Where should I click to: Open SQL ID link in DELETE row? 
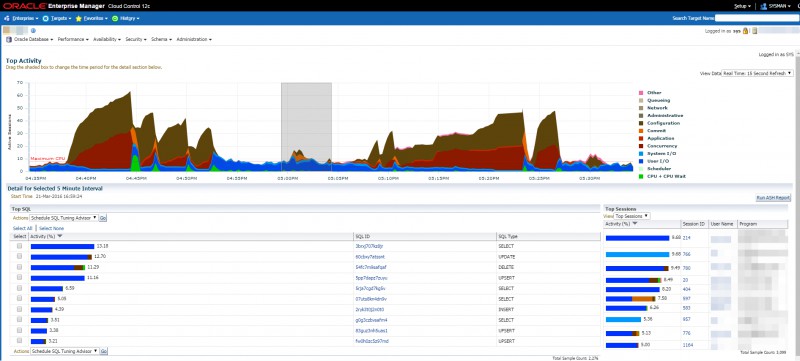coord(370,267)
